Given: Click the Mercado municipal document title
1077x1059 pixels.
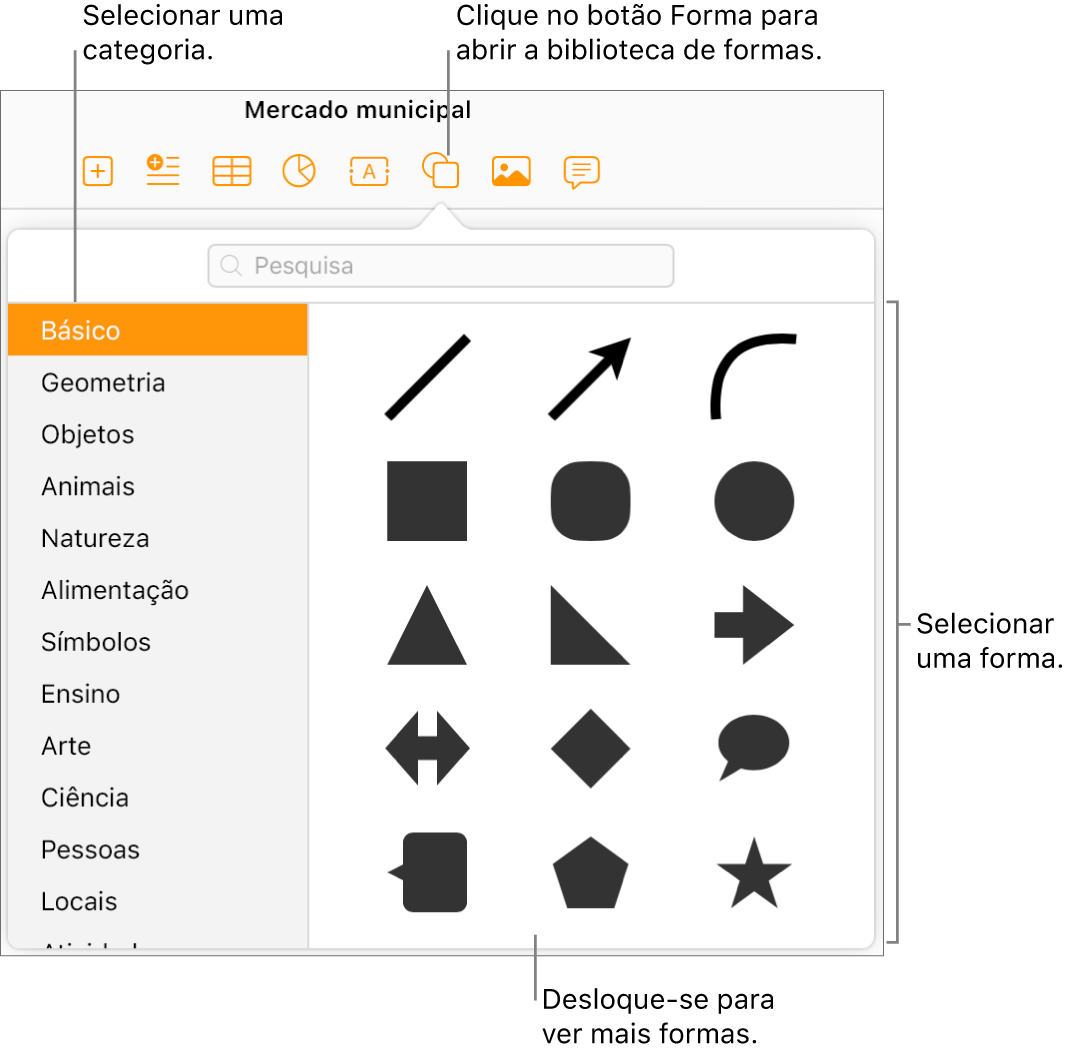Looking at the screenshot, I should [358, 110].
